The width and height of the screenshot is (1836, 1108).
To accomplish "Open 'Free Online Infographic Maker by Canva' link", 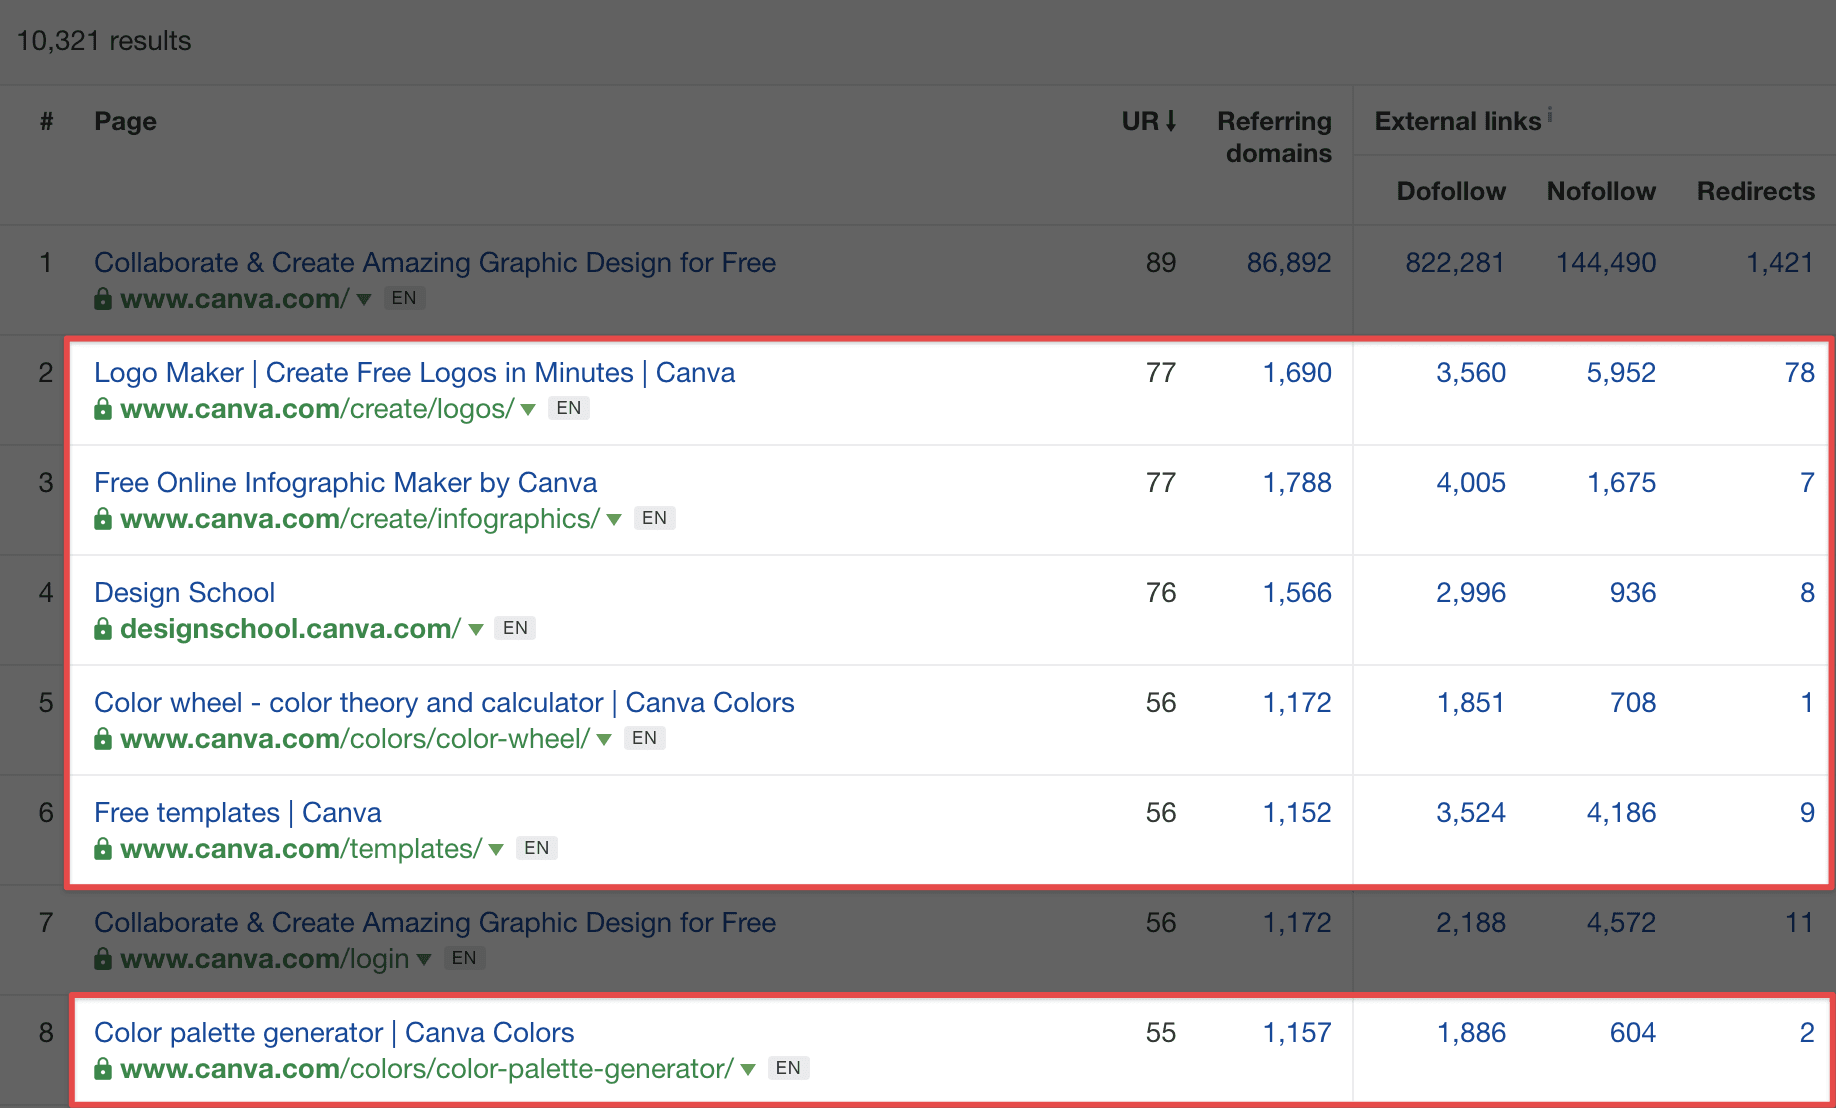I will [345, 483].
